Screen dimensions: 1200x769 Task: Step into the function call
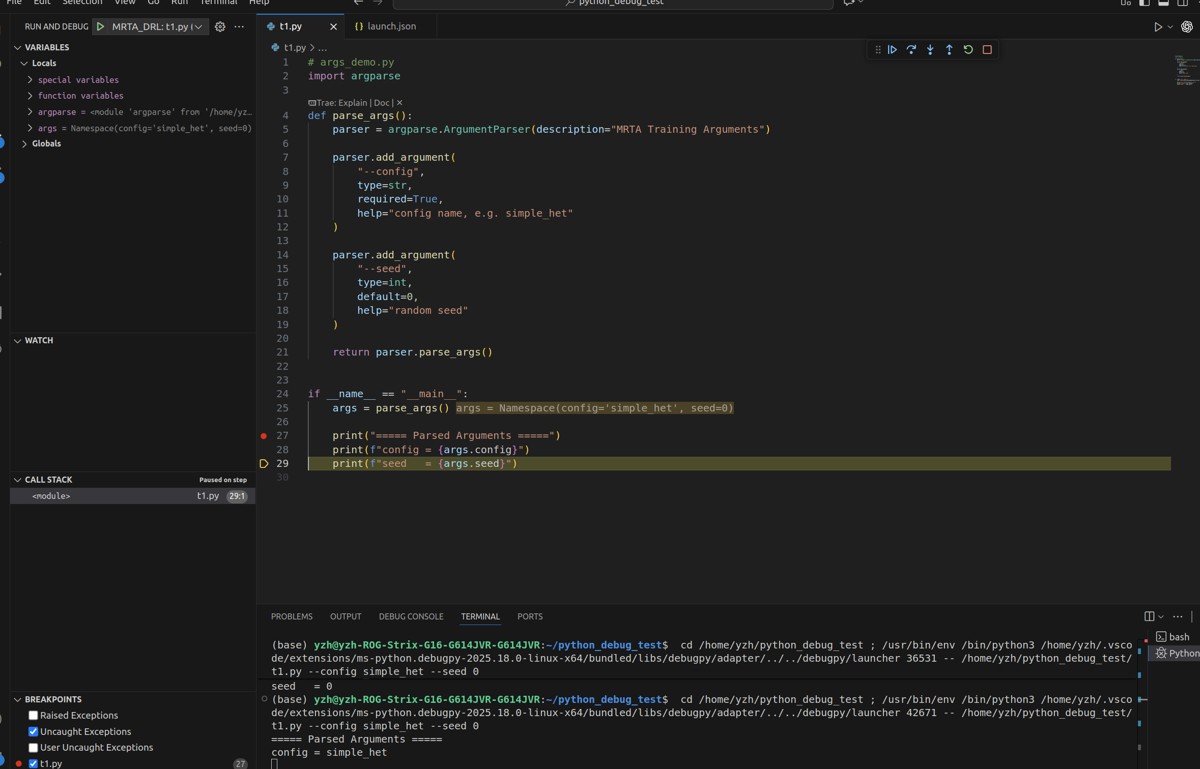pyautogui.click(x=930, y=50)
